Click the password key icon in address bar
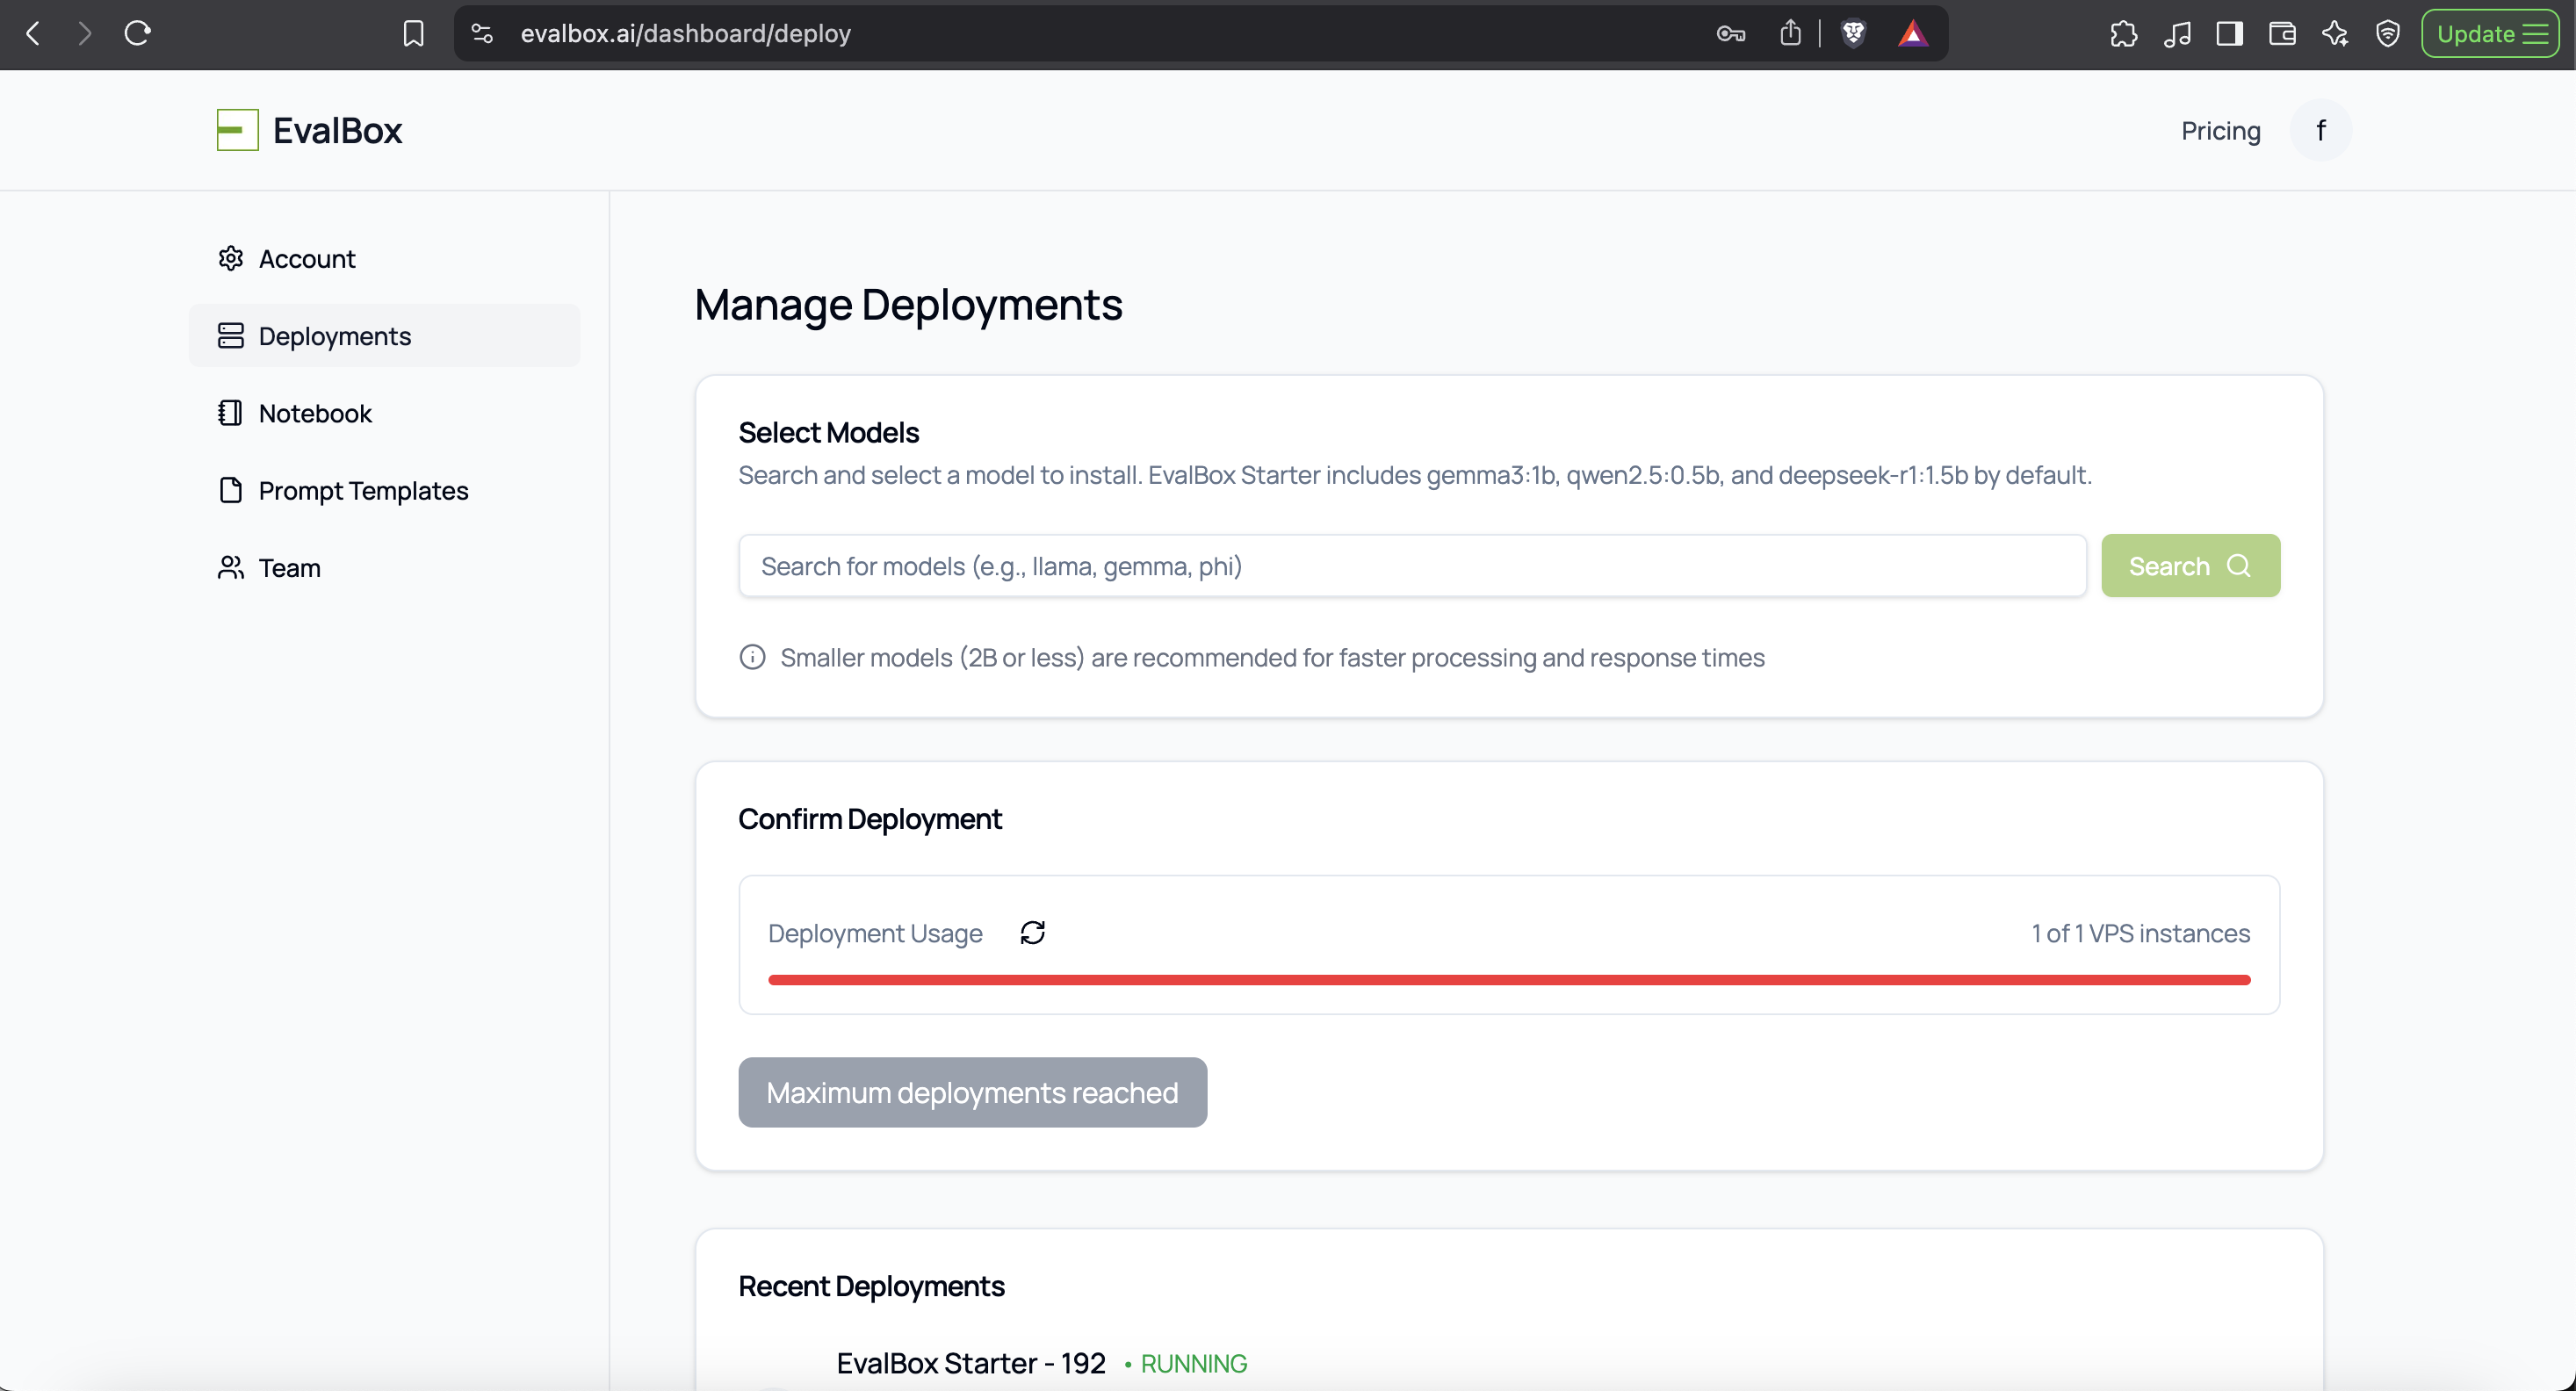Image resolution: width=2576 pixels, height=1391 pixels. (1730, 34)
